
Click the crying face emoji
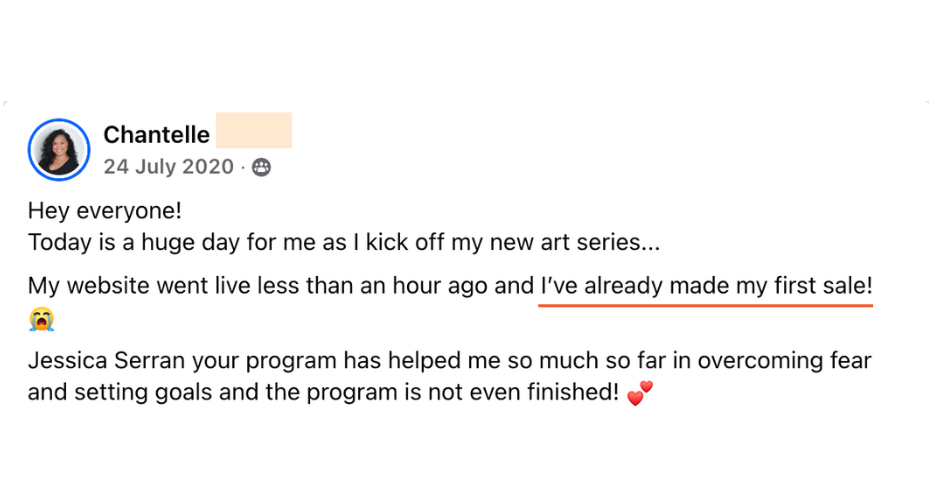pos(41,320)
